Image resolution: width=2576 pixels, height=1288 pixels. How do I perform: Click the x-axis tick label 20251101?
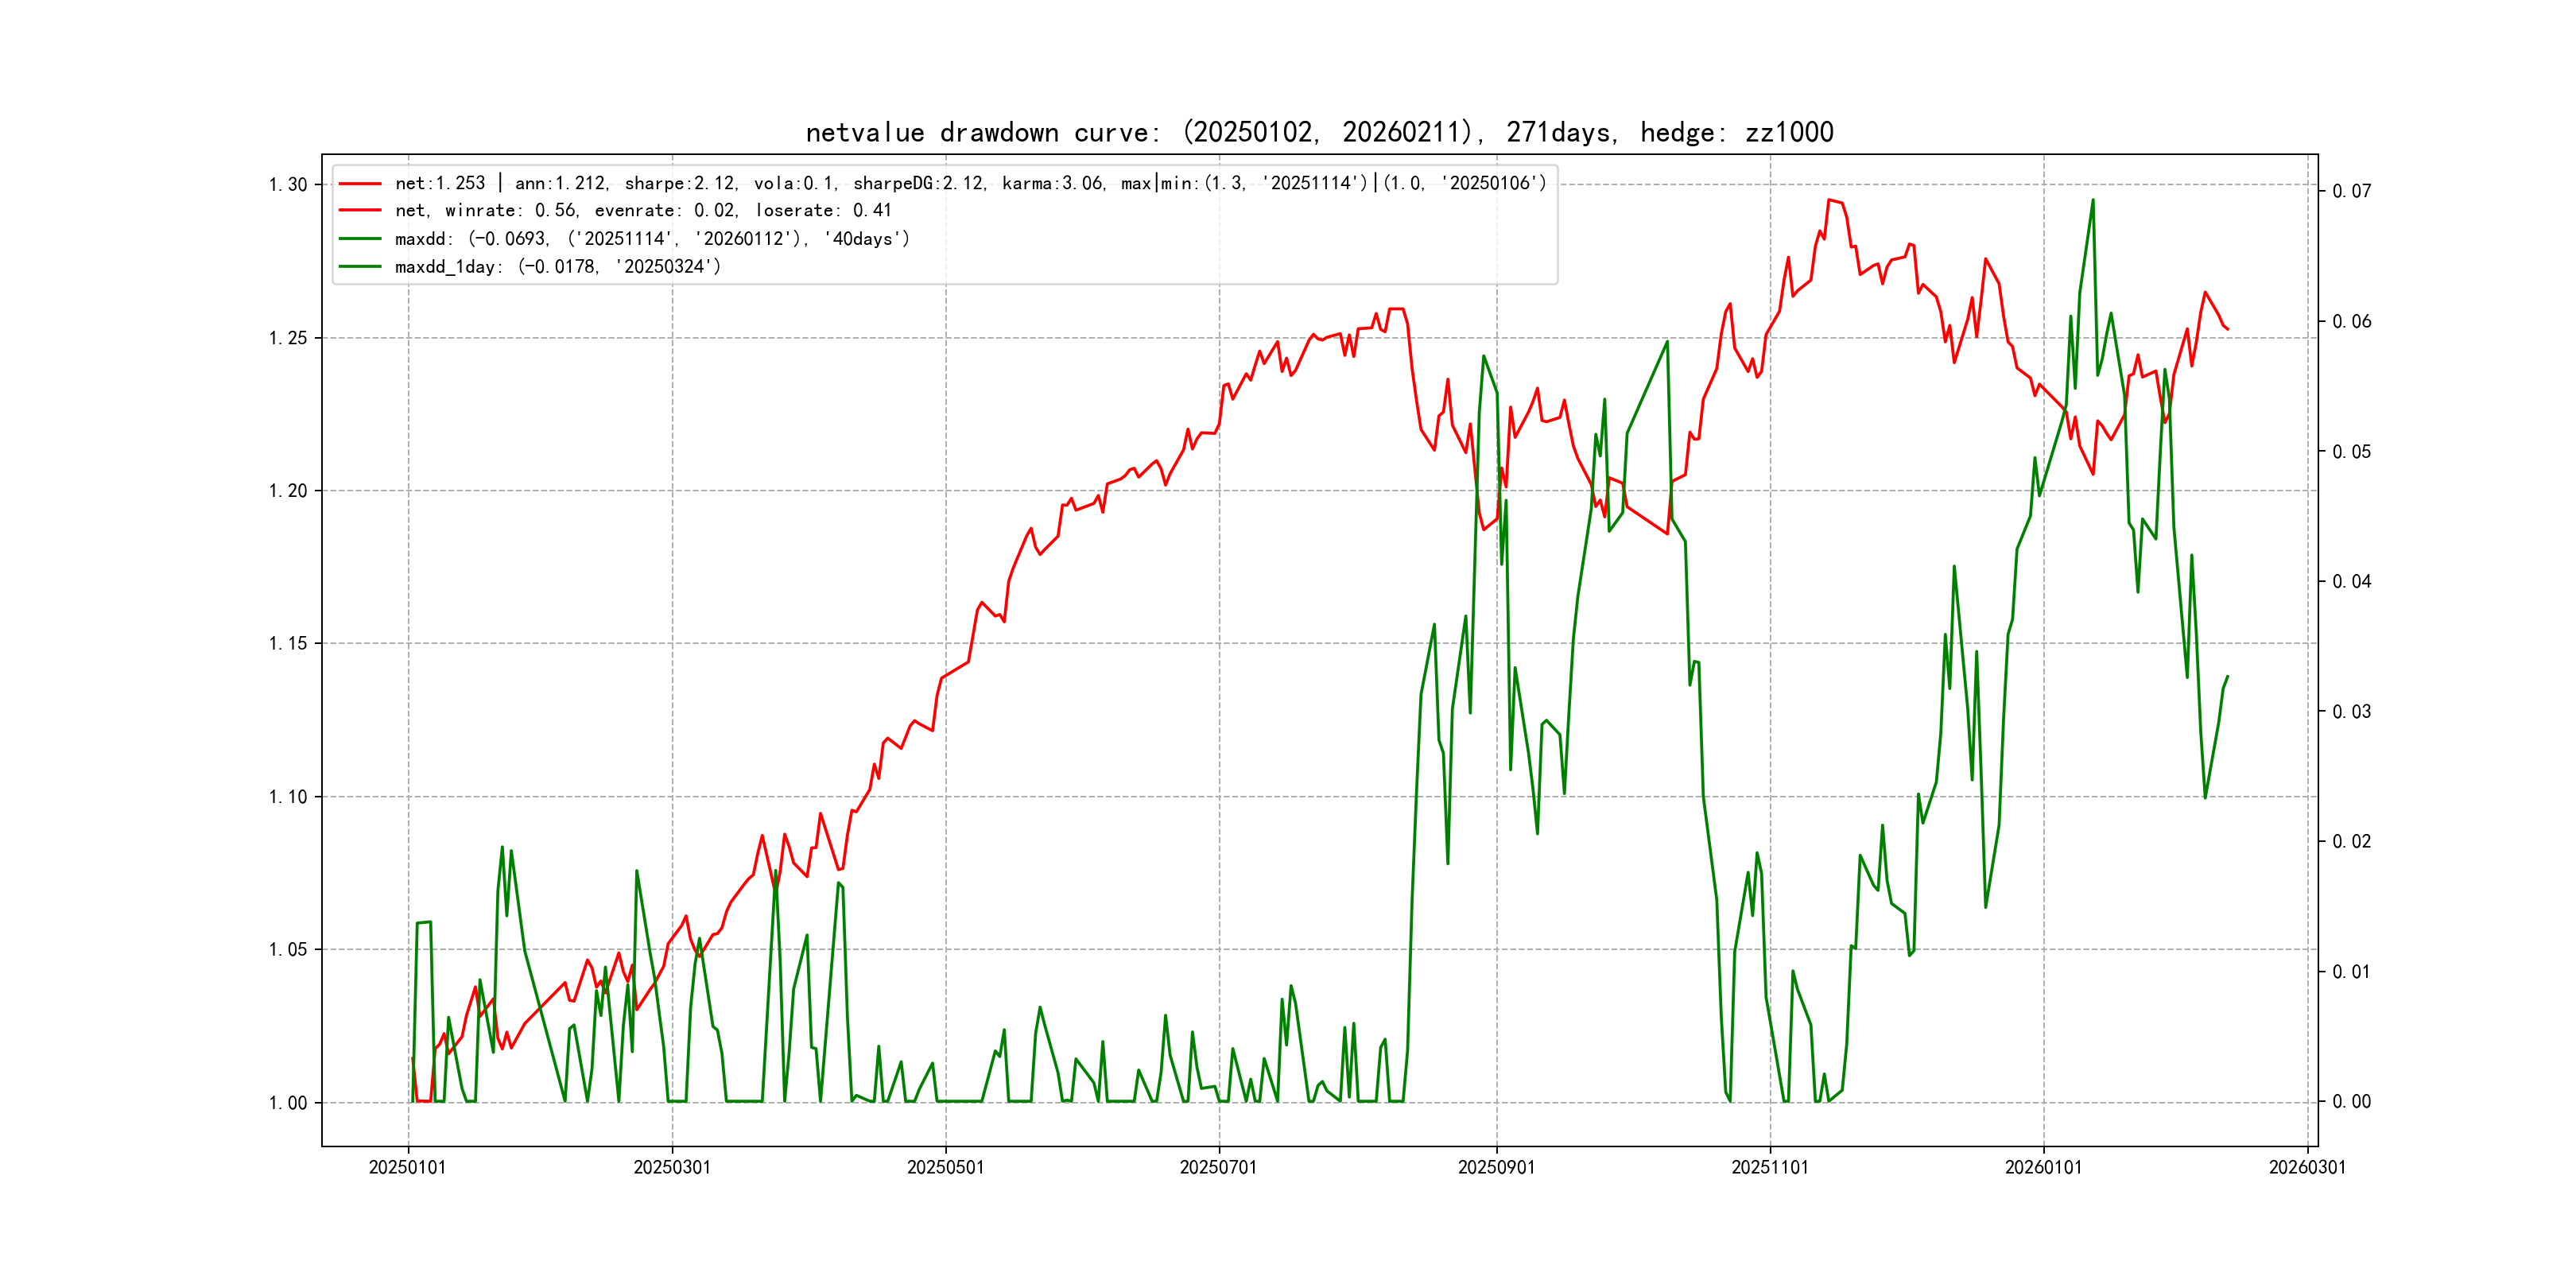1770,1168
